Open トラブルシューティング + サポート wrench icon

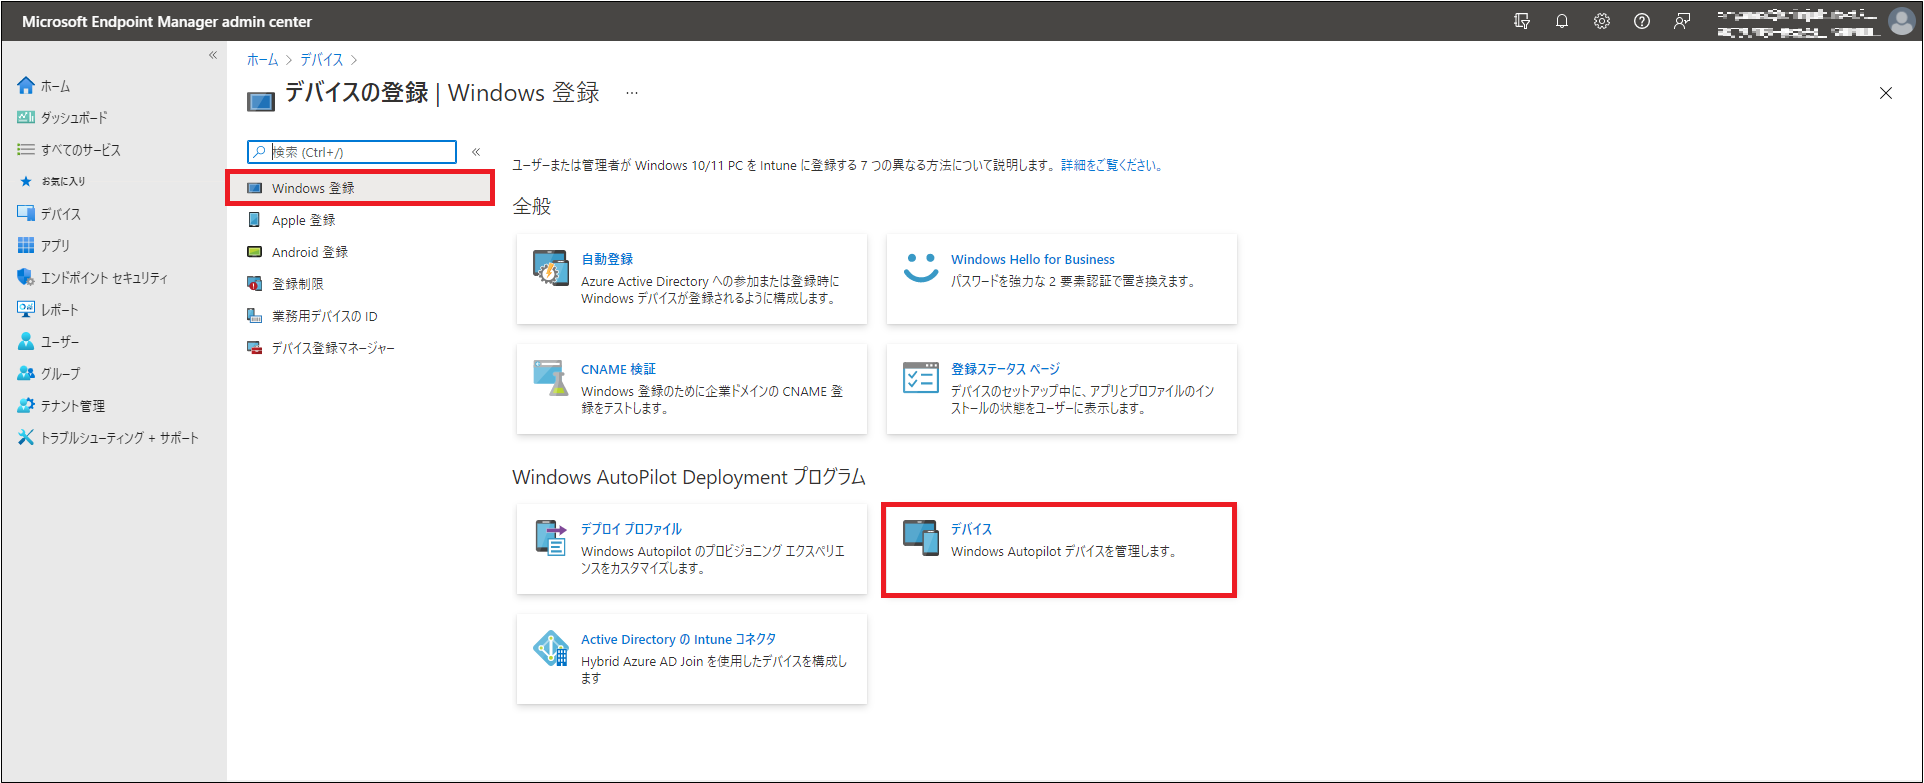(26, 437)
